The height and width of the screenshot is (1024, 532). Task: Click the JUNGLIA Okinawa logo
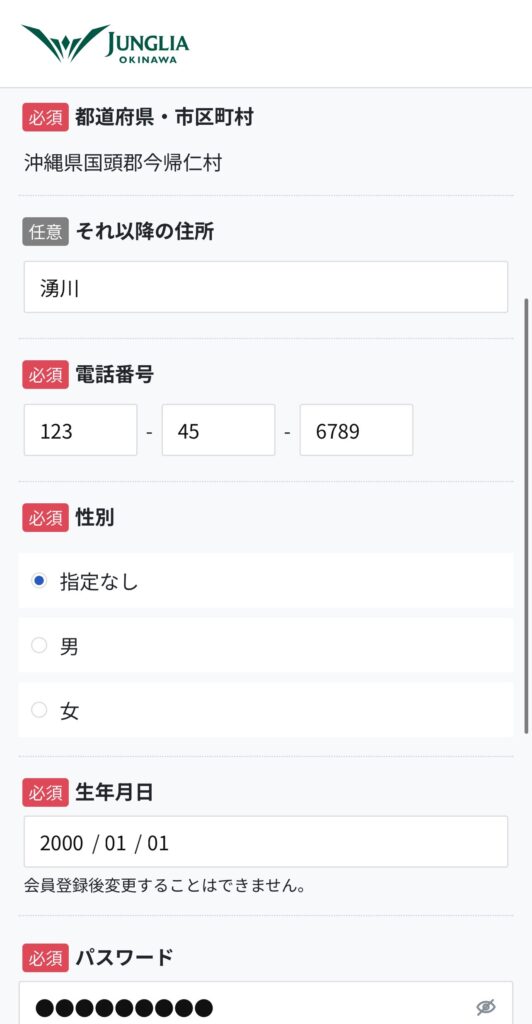pos(105,44)
